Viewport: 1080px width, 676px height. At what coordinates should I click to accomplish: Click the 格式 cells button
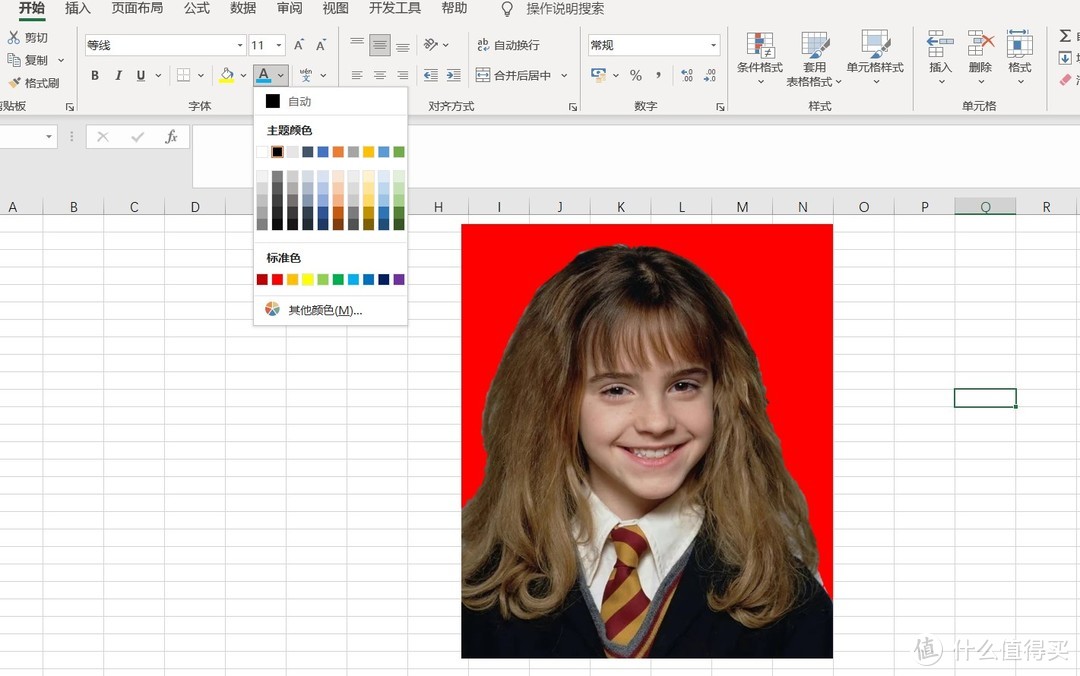pos(1019,57)
